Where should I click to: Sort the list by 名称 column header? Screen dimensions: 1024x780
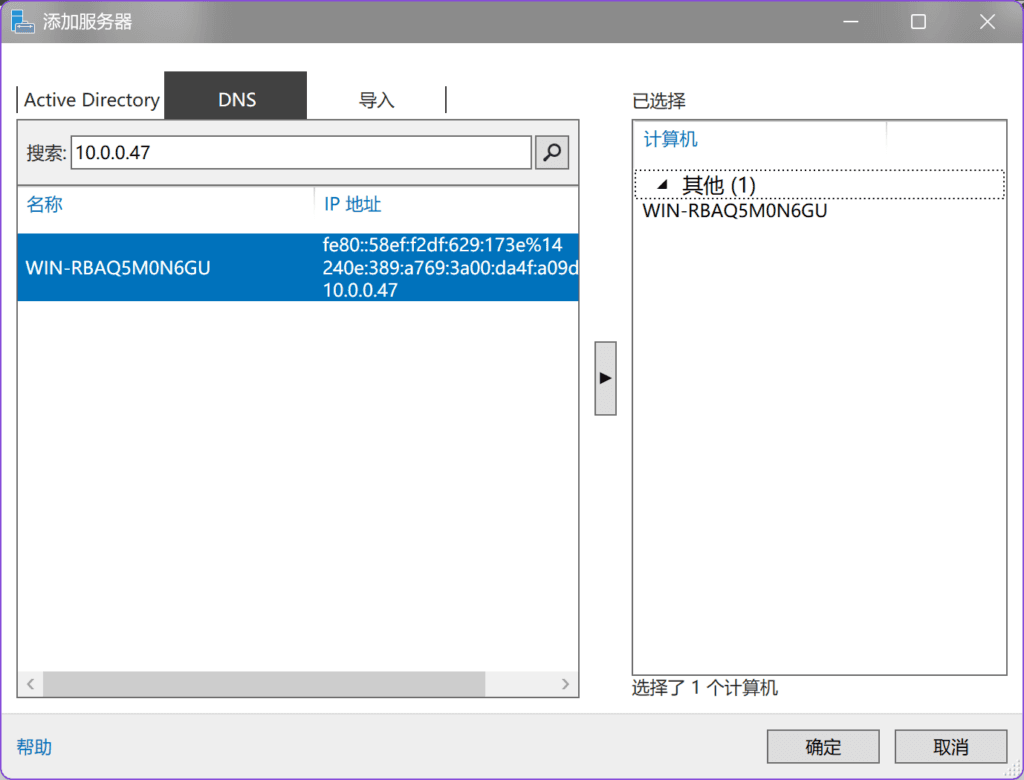pos(45,205)
